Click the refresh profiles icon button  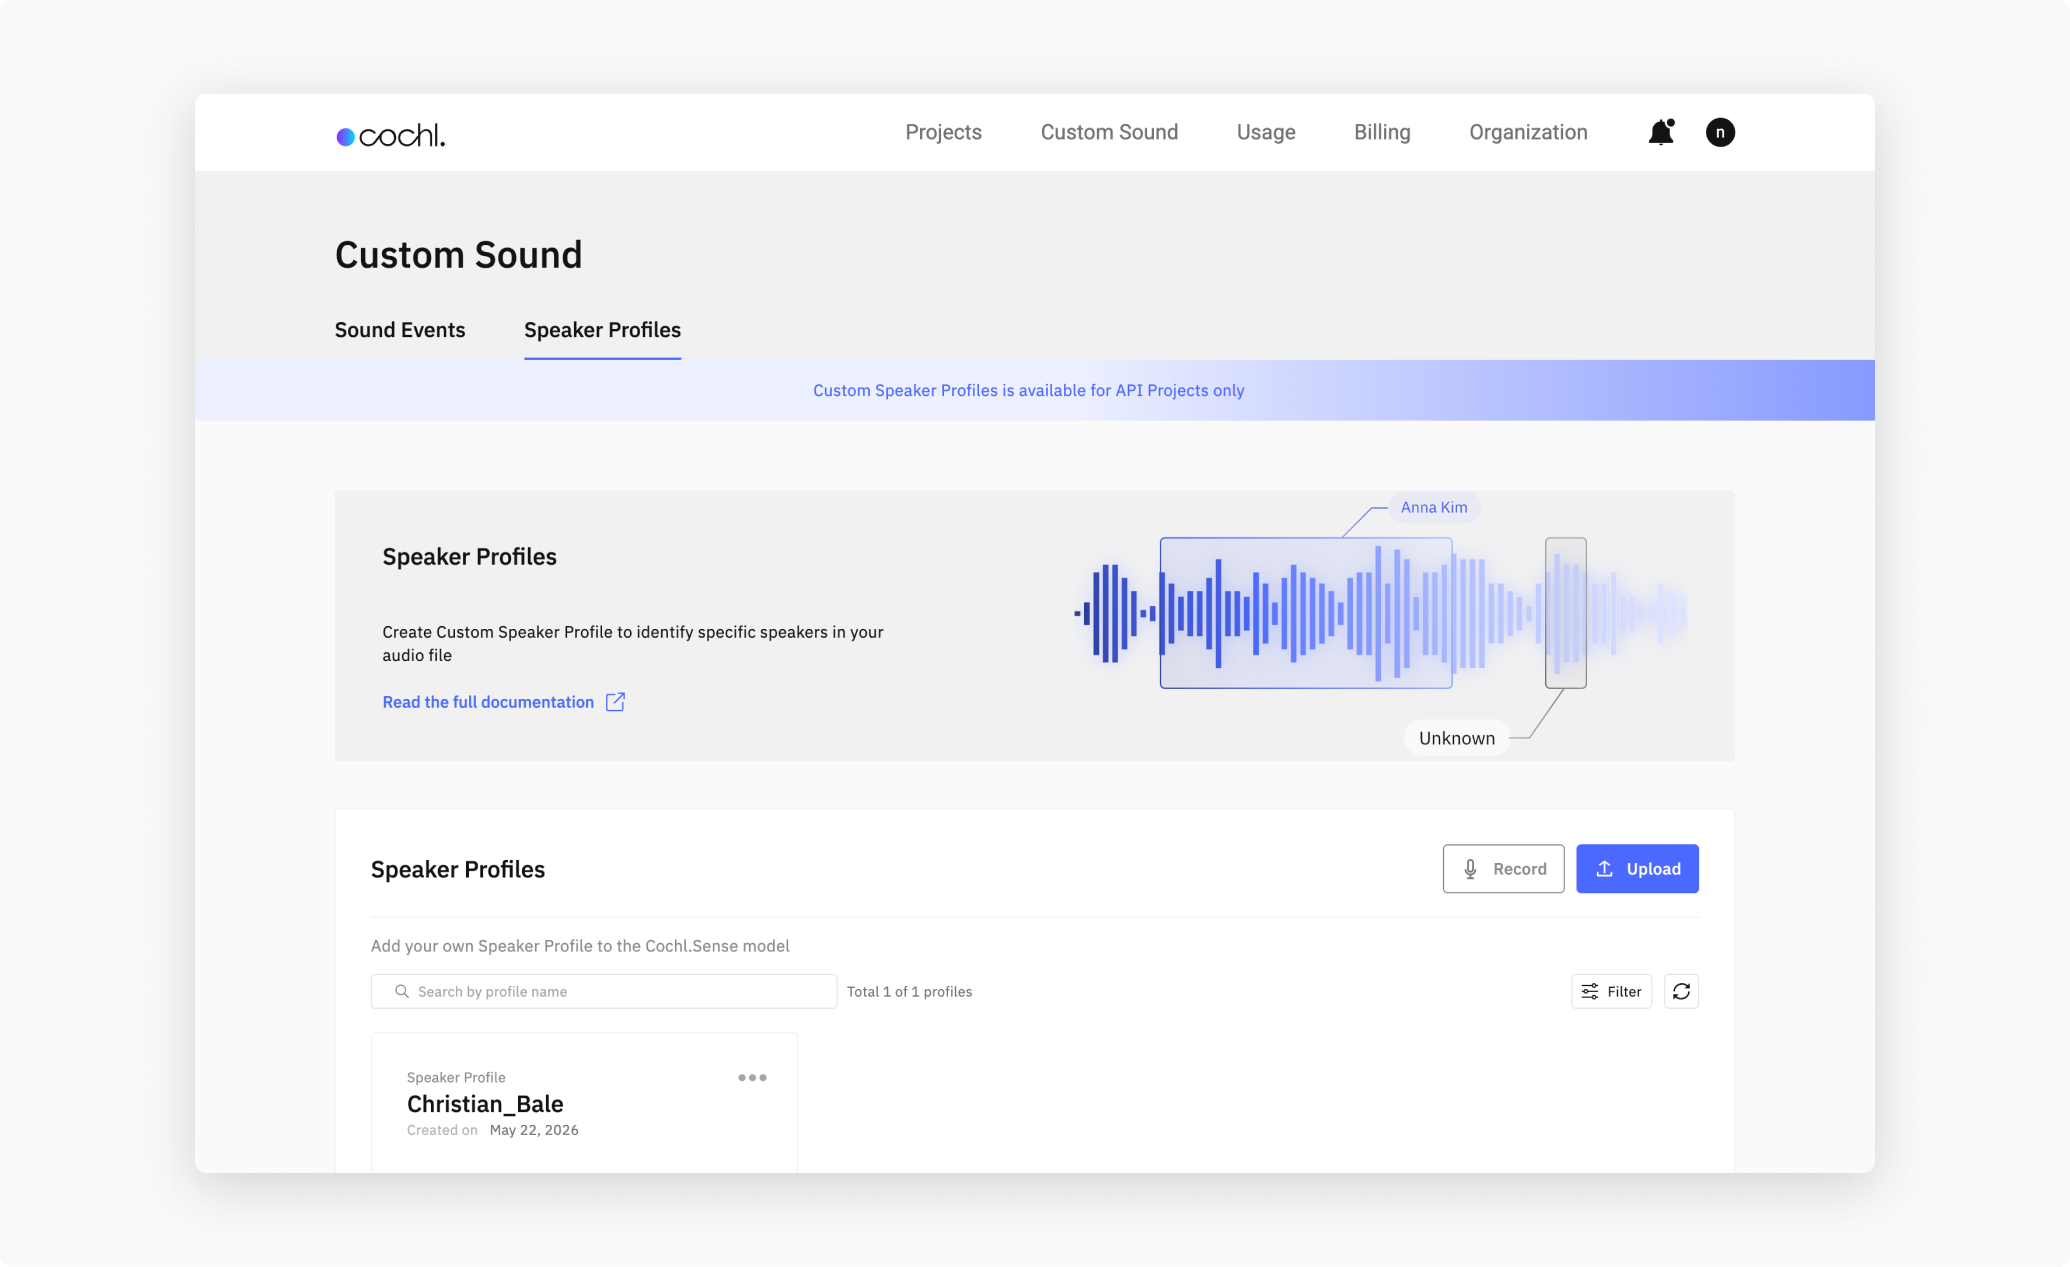coord(1681,991)
